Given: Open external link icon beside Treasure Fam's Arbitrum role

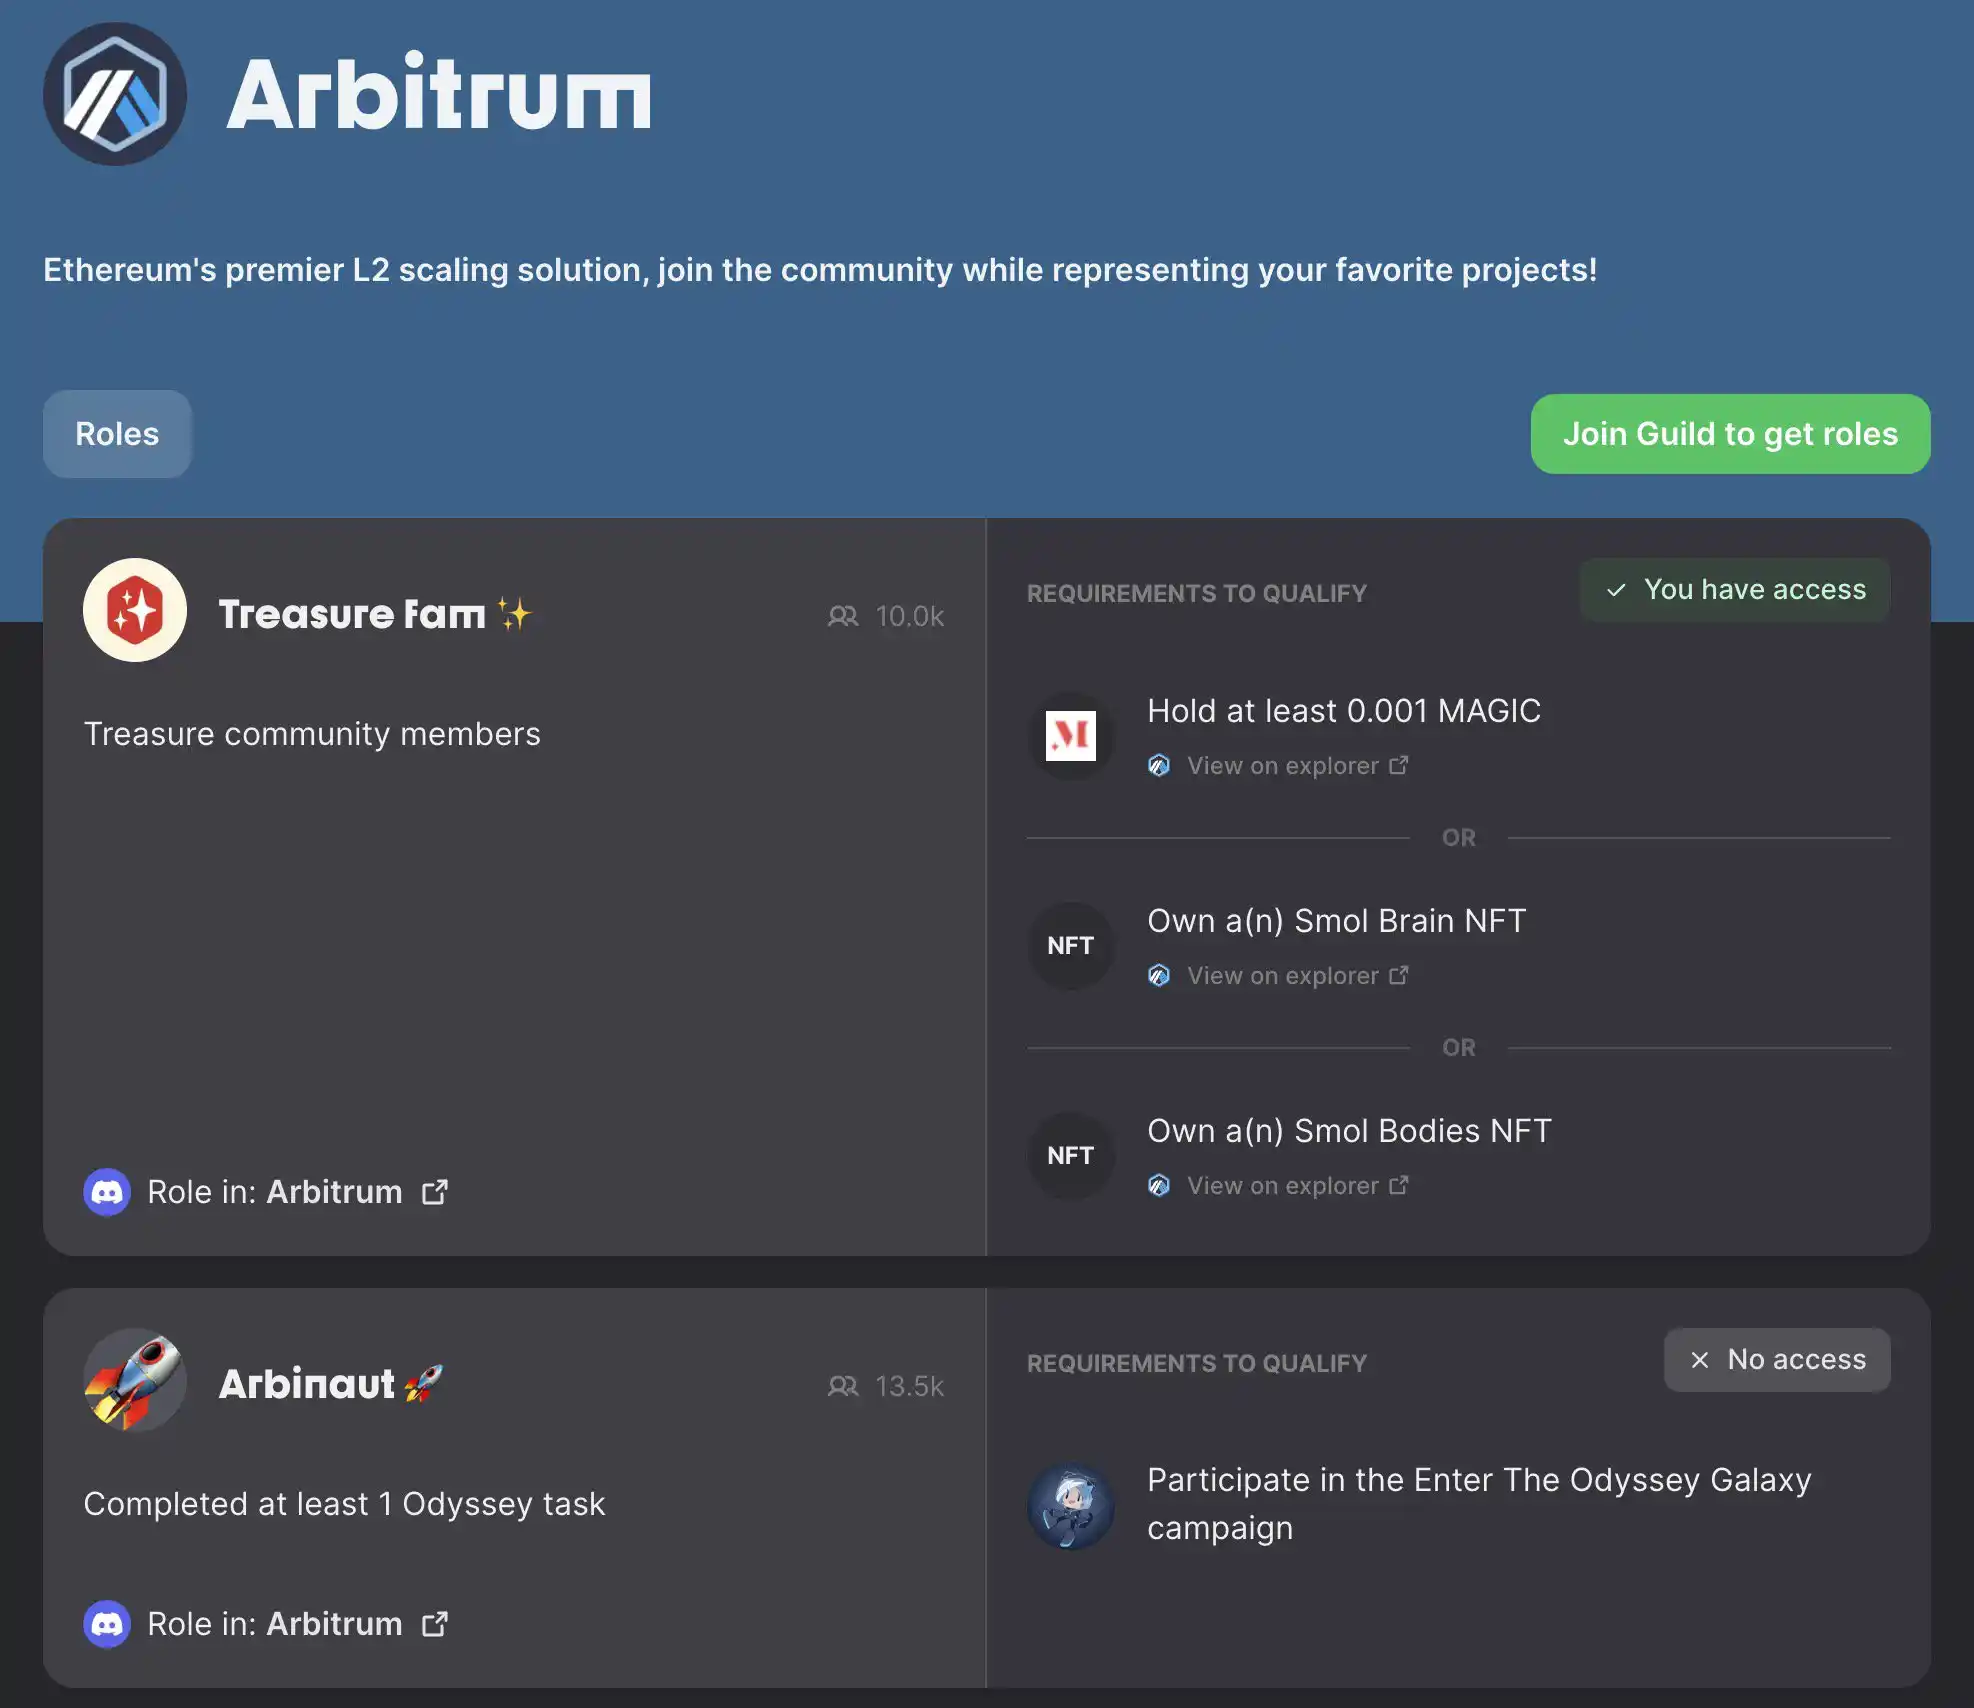Looking at the screenshot, I should [x=435, y=1192].
